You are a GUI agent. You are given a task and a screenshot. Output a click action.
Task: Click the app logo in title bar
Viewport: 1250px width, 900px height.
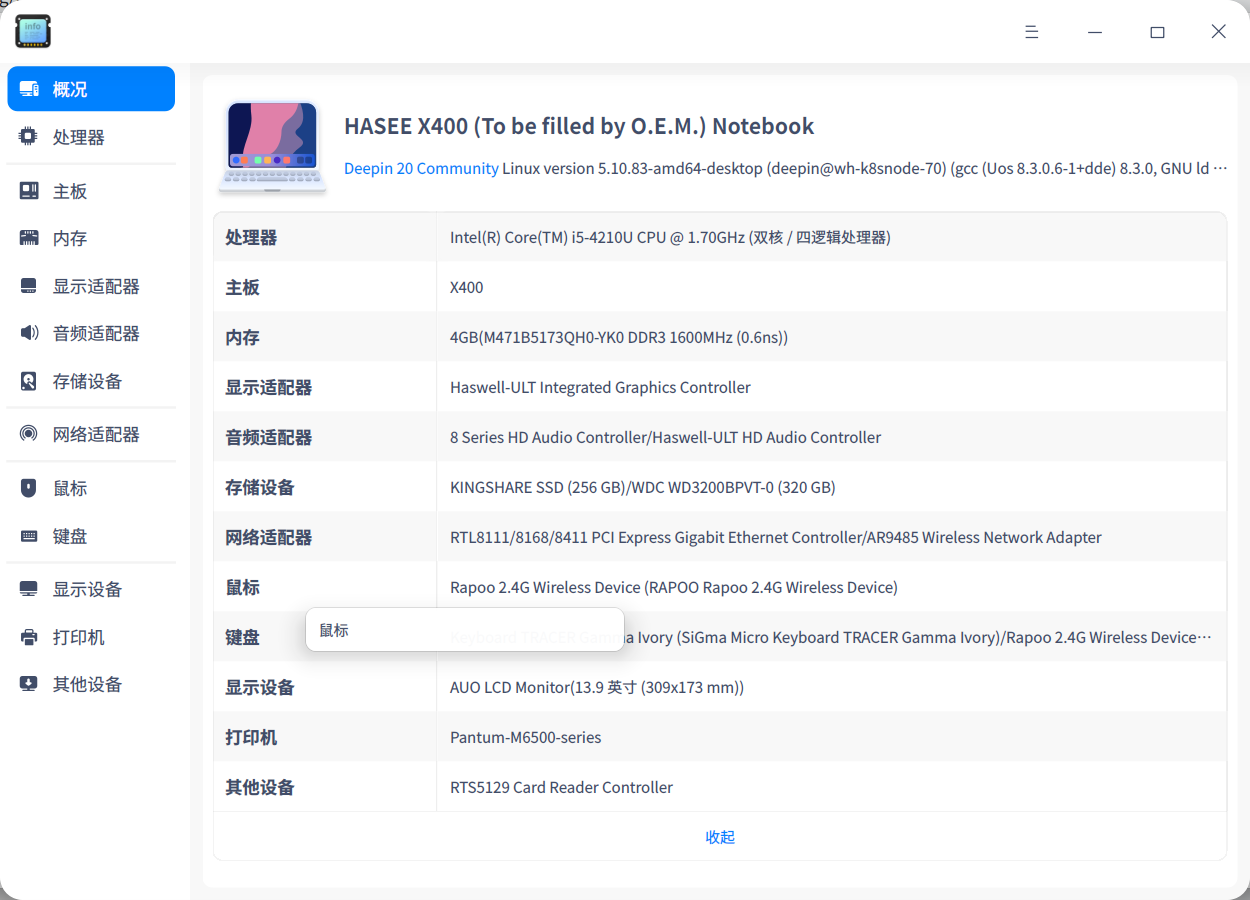tap(32, 31)
